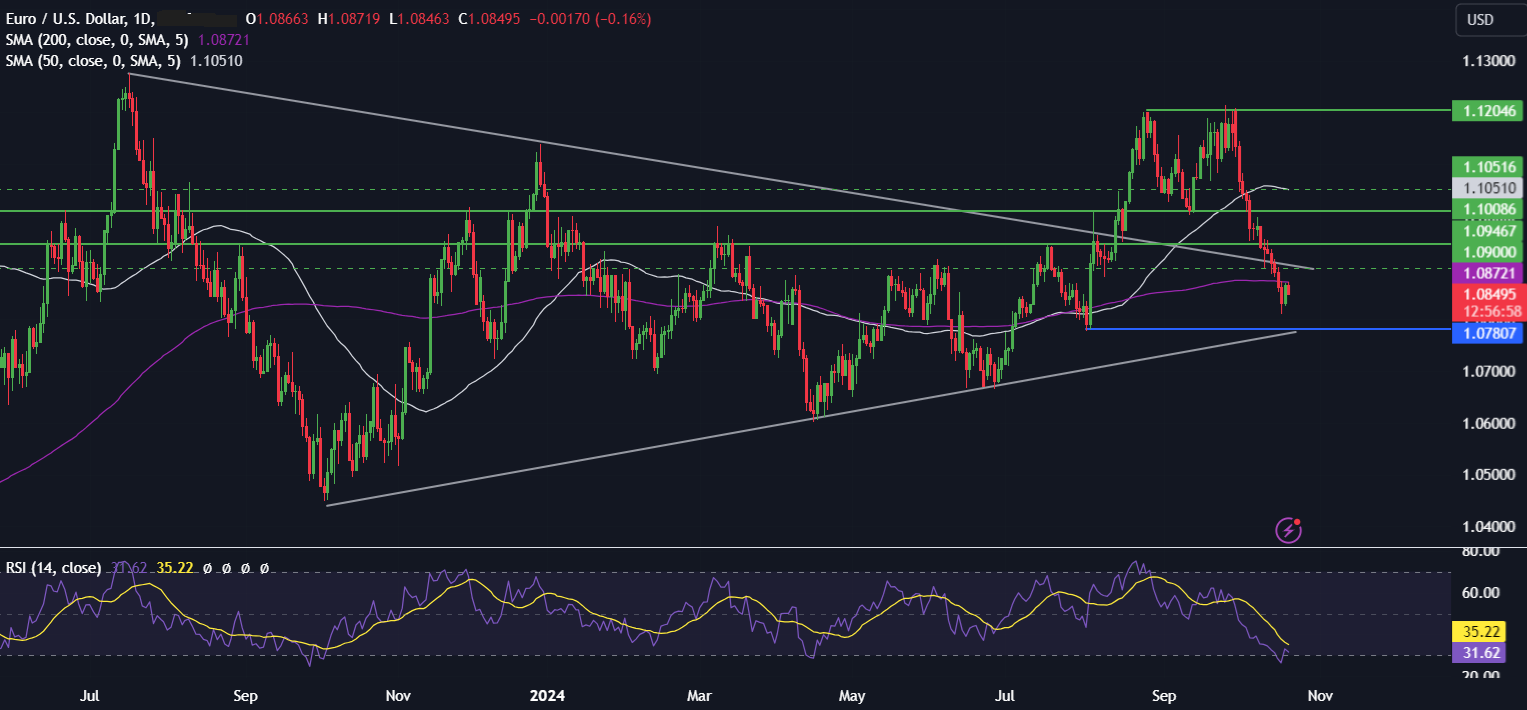
Task: Click the green 1.12046 price label
Action: (1485, 110)
